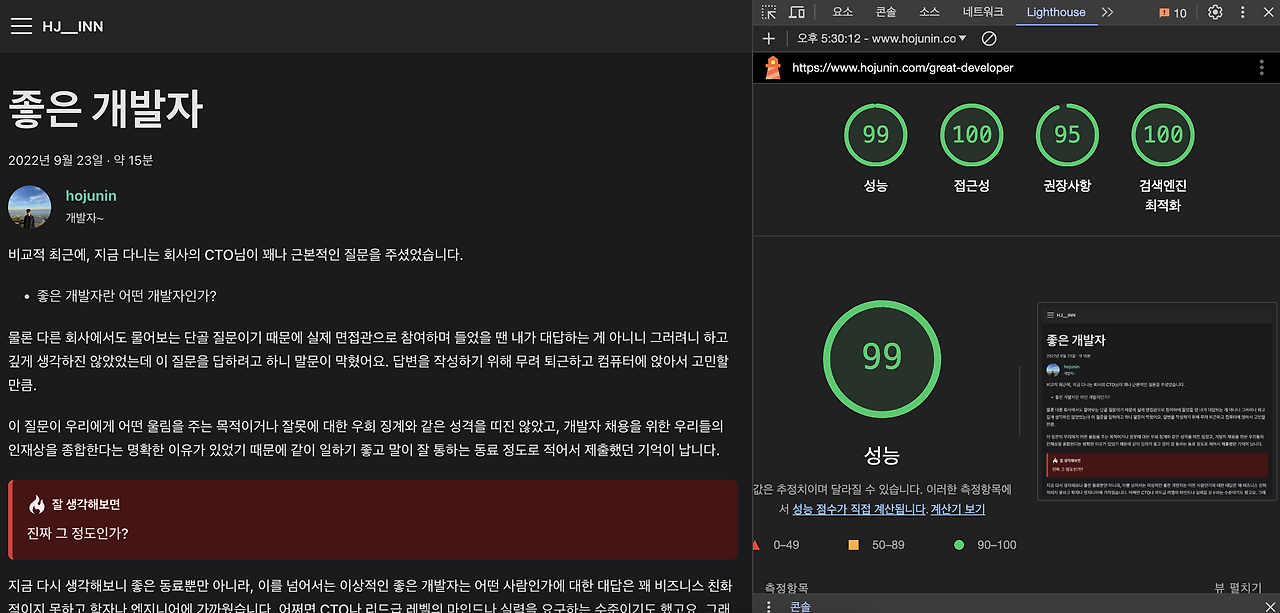
Task: Open DevTools settings gear
Action: tap(1215, 12)
